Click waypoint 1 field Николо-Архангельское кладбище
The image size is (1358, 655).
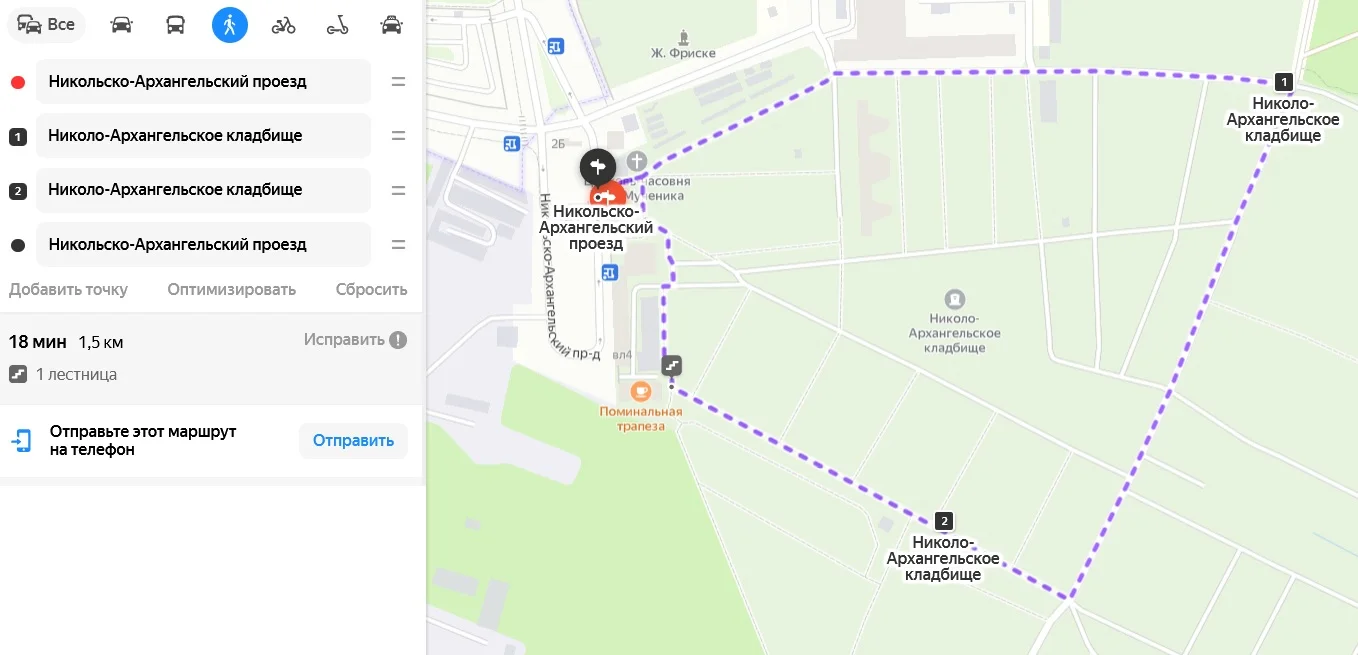tap(204, 136)
